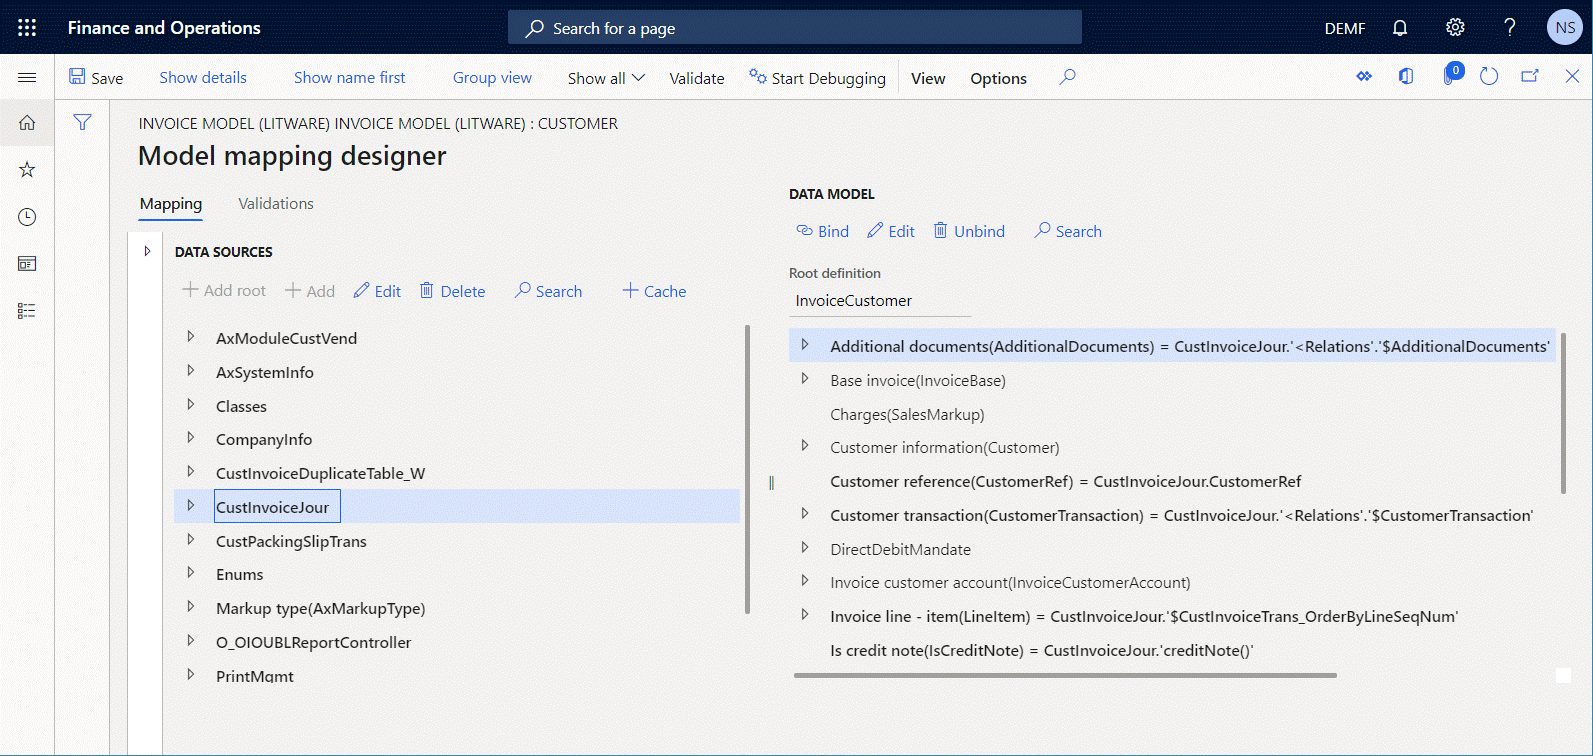
Task: Open the Favorites star in sidebar
Action: point(27,170)
